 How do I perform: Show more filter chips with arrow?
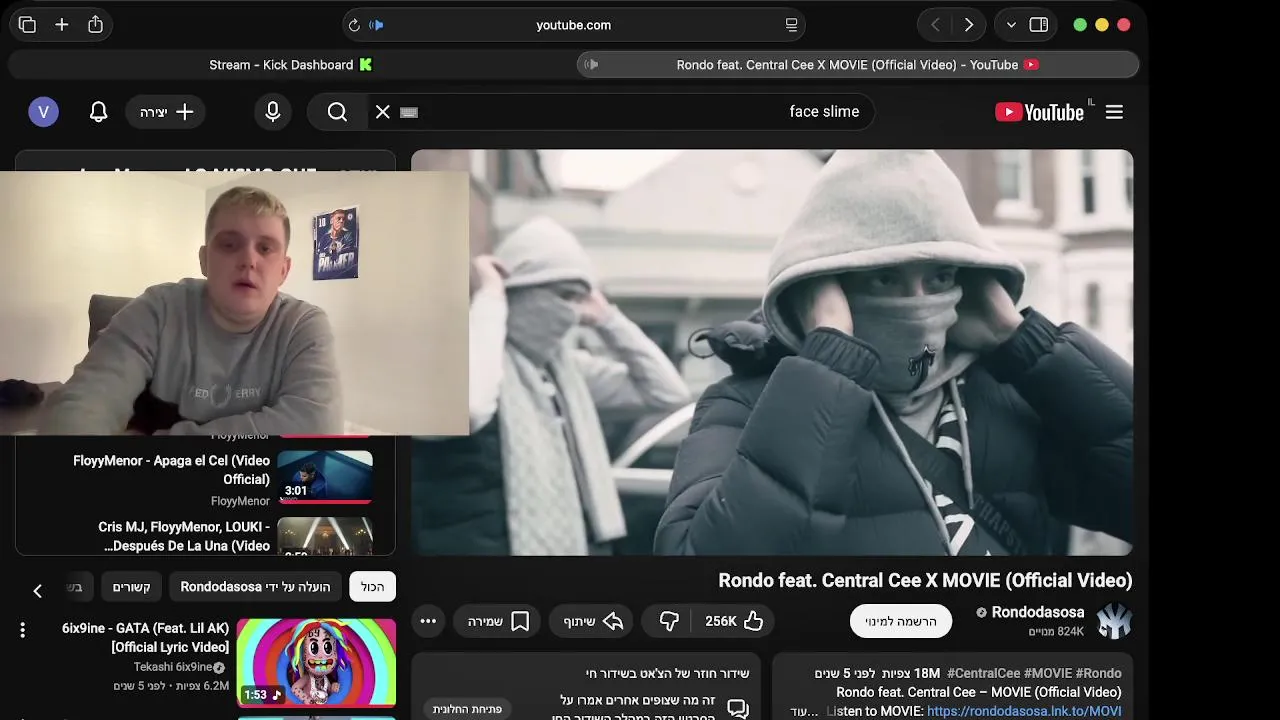(x=37, y=590)
